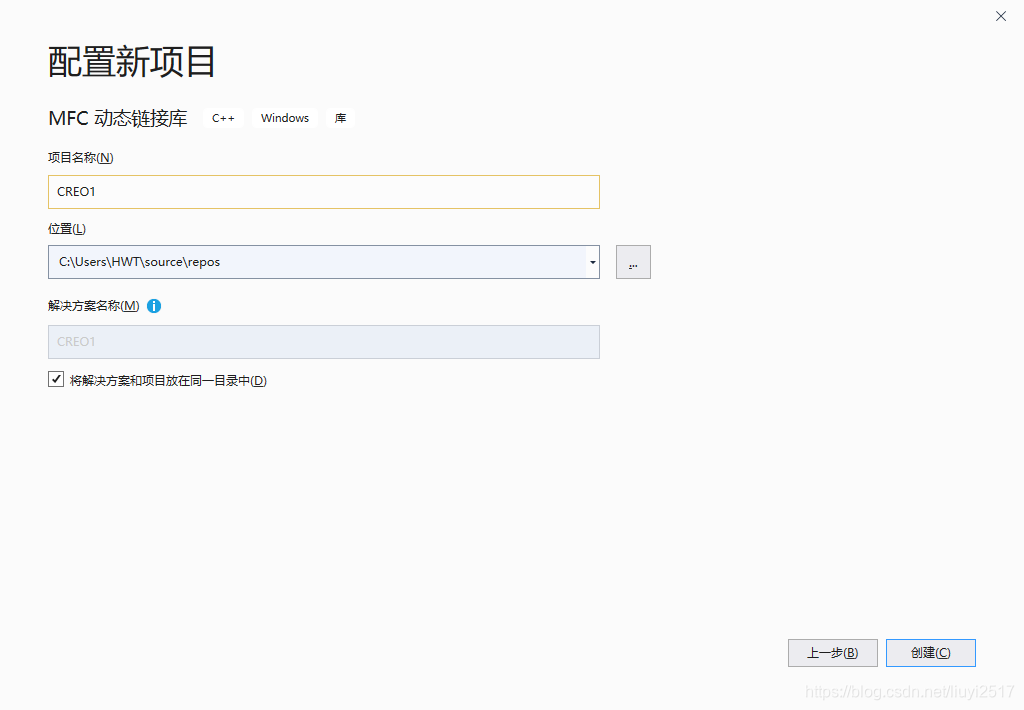Open the browse folder dialog via the "..." button

633,261
